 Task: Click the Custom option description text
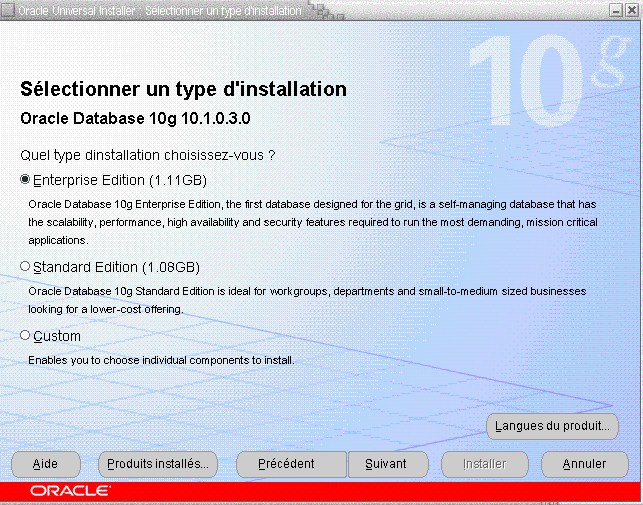(x=161, y=359)
